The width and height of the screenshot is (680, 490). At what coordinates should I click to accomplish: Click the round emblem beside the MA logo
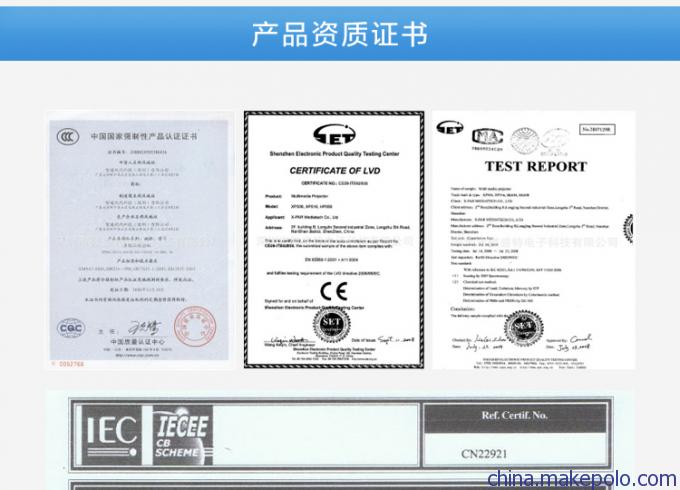(524, 140)
